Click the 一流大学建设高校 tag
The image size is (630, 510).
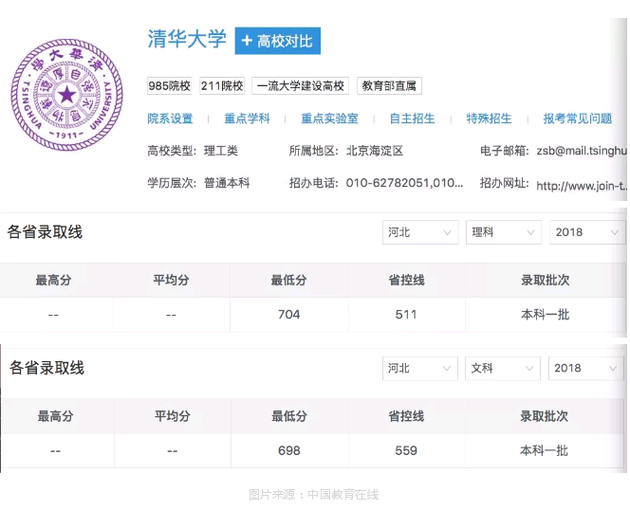pyautogui.click(x=300, y=86)
